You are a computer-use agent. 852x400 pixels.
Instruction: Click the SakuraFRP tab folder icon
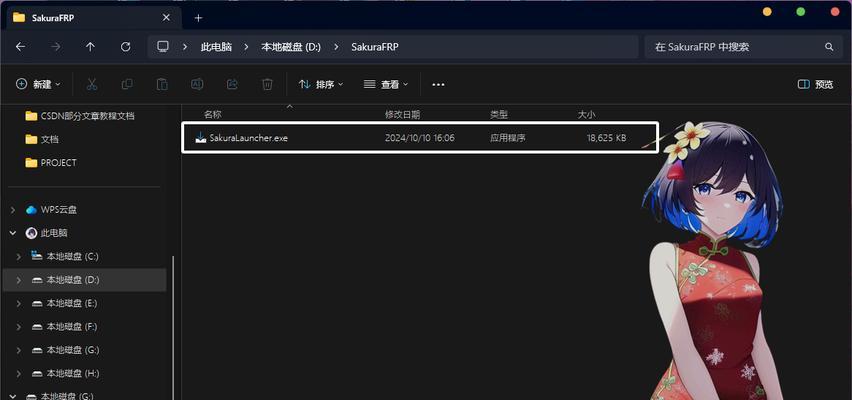point(19,17)
